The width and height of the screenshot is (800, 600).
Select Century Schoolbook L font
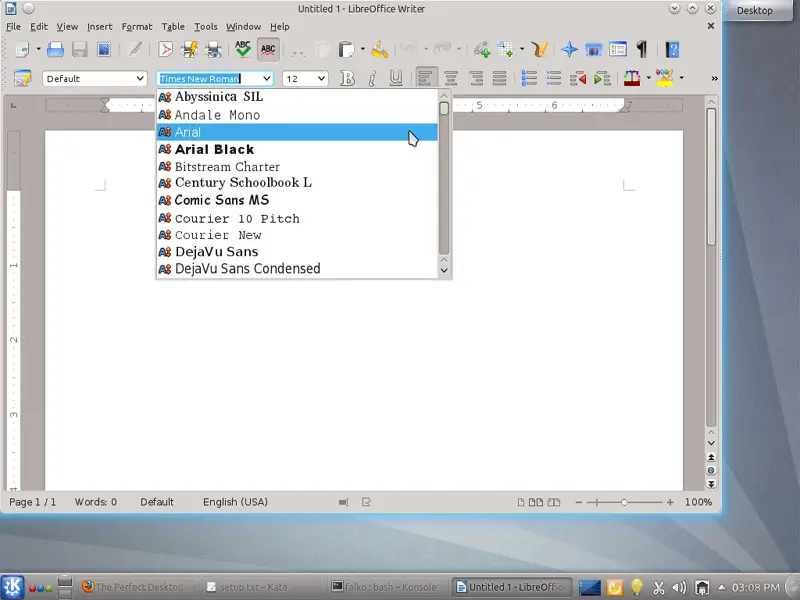[x=297, y=183]
